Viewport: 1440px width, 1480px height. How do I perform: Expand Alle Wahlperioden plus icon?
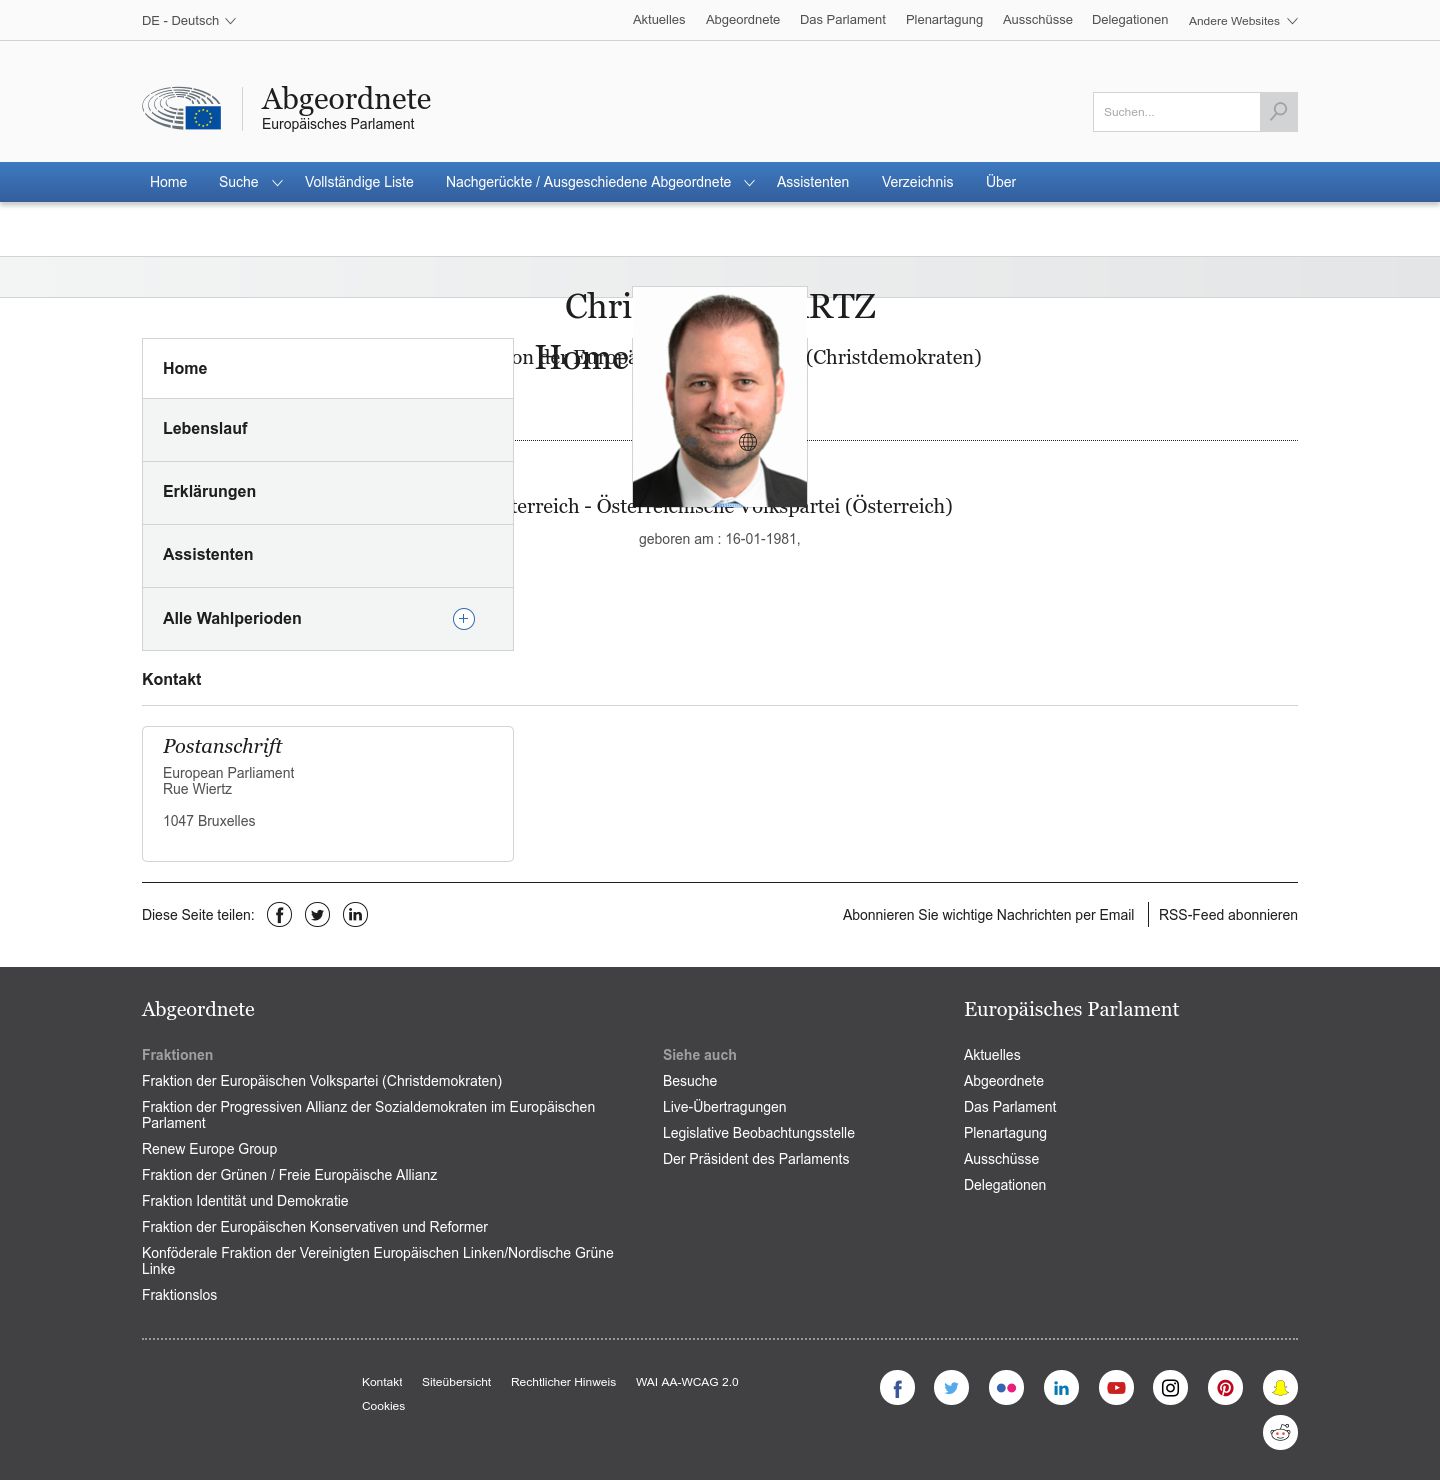point(464,619)
